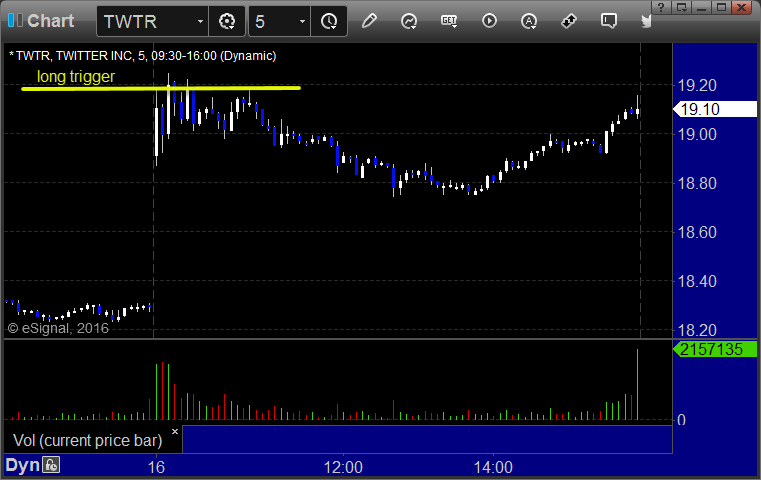Click the Vol (current price bar) label

(87, 440)
